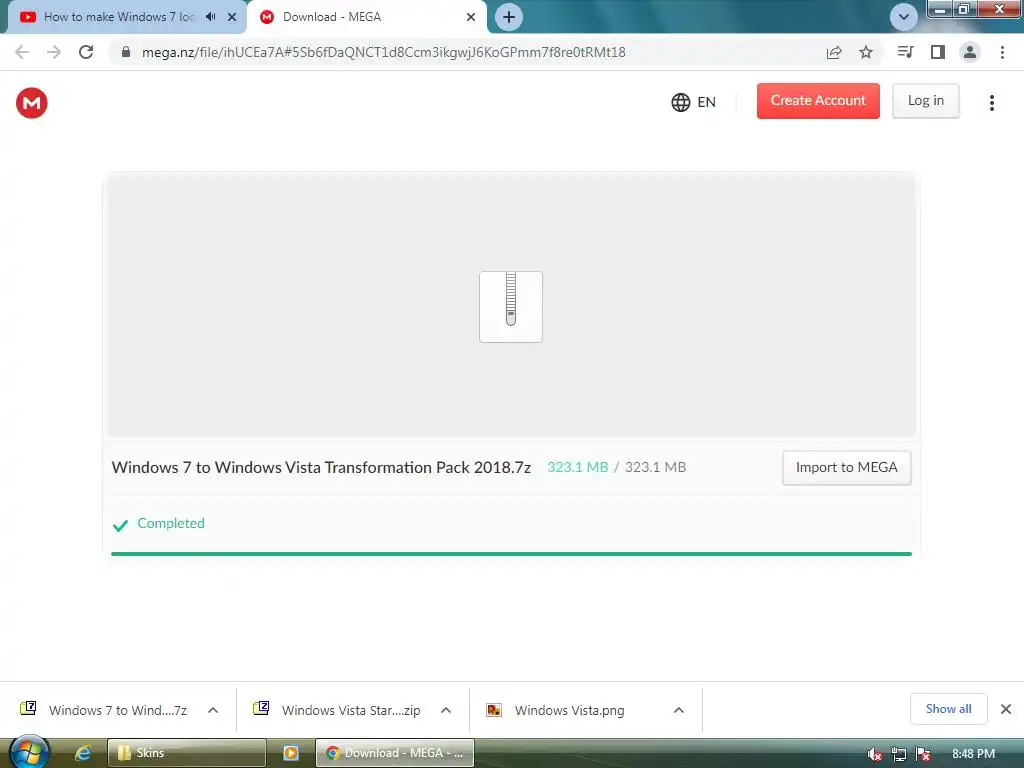
Task: Mute audio icon on the YouTube tab
Action: (x=210, y=17)
